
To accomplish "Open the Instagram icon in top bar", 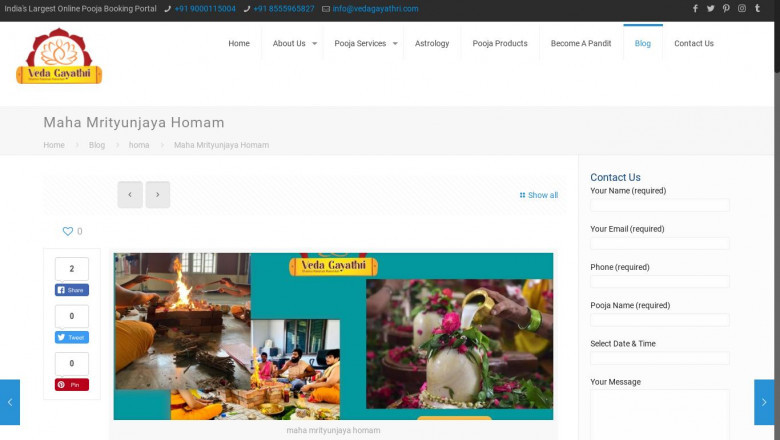I will tap(742, 8).
